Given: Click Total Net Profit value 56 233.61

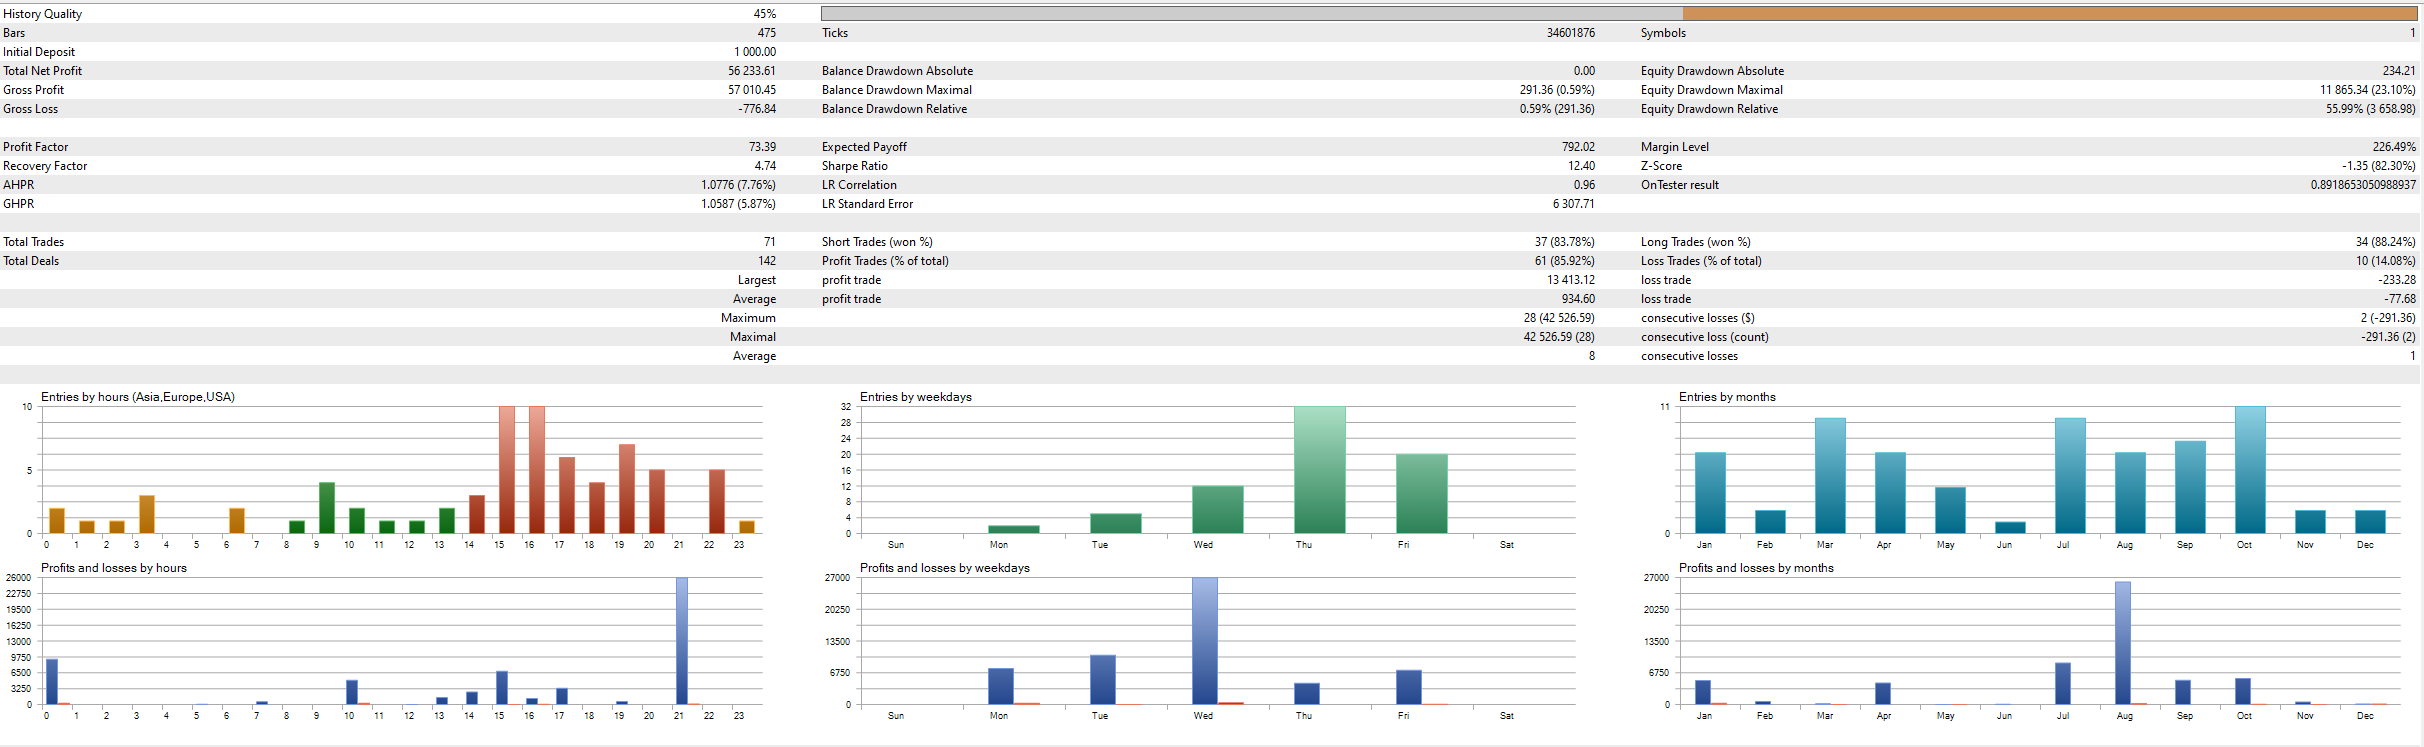Looking at the screenshot, I should click(x=752, y=71).
